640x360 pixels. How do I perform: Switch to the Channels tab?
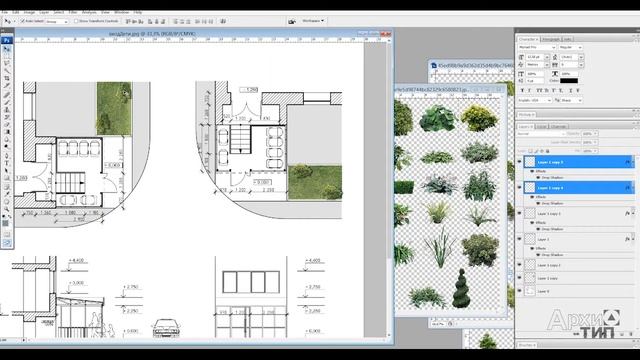558,127
